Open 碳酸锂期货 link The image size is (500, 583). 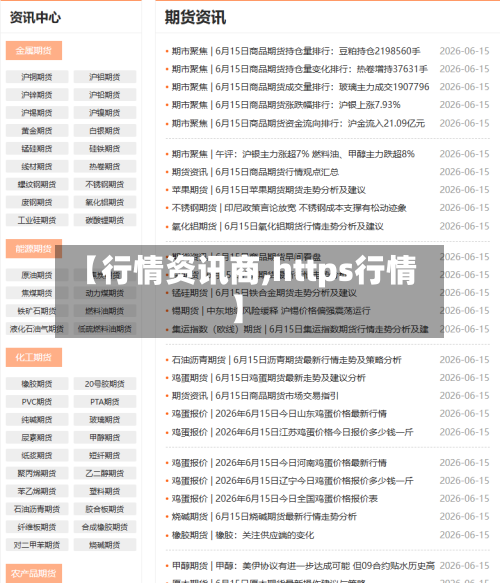105,220
